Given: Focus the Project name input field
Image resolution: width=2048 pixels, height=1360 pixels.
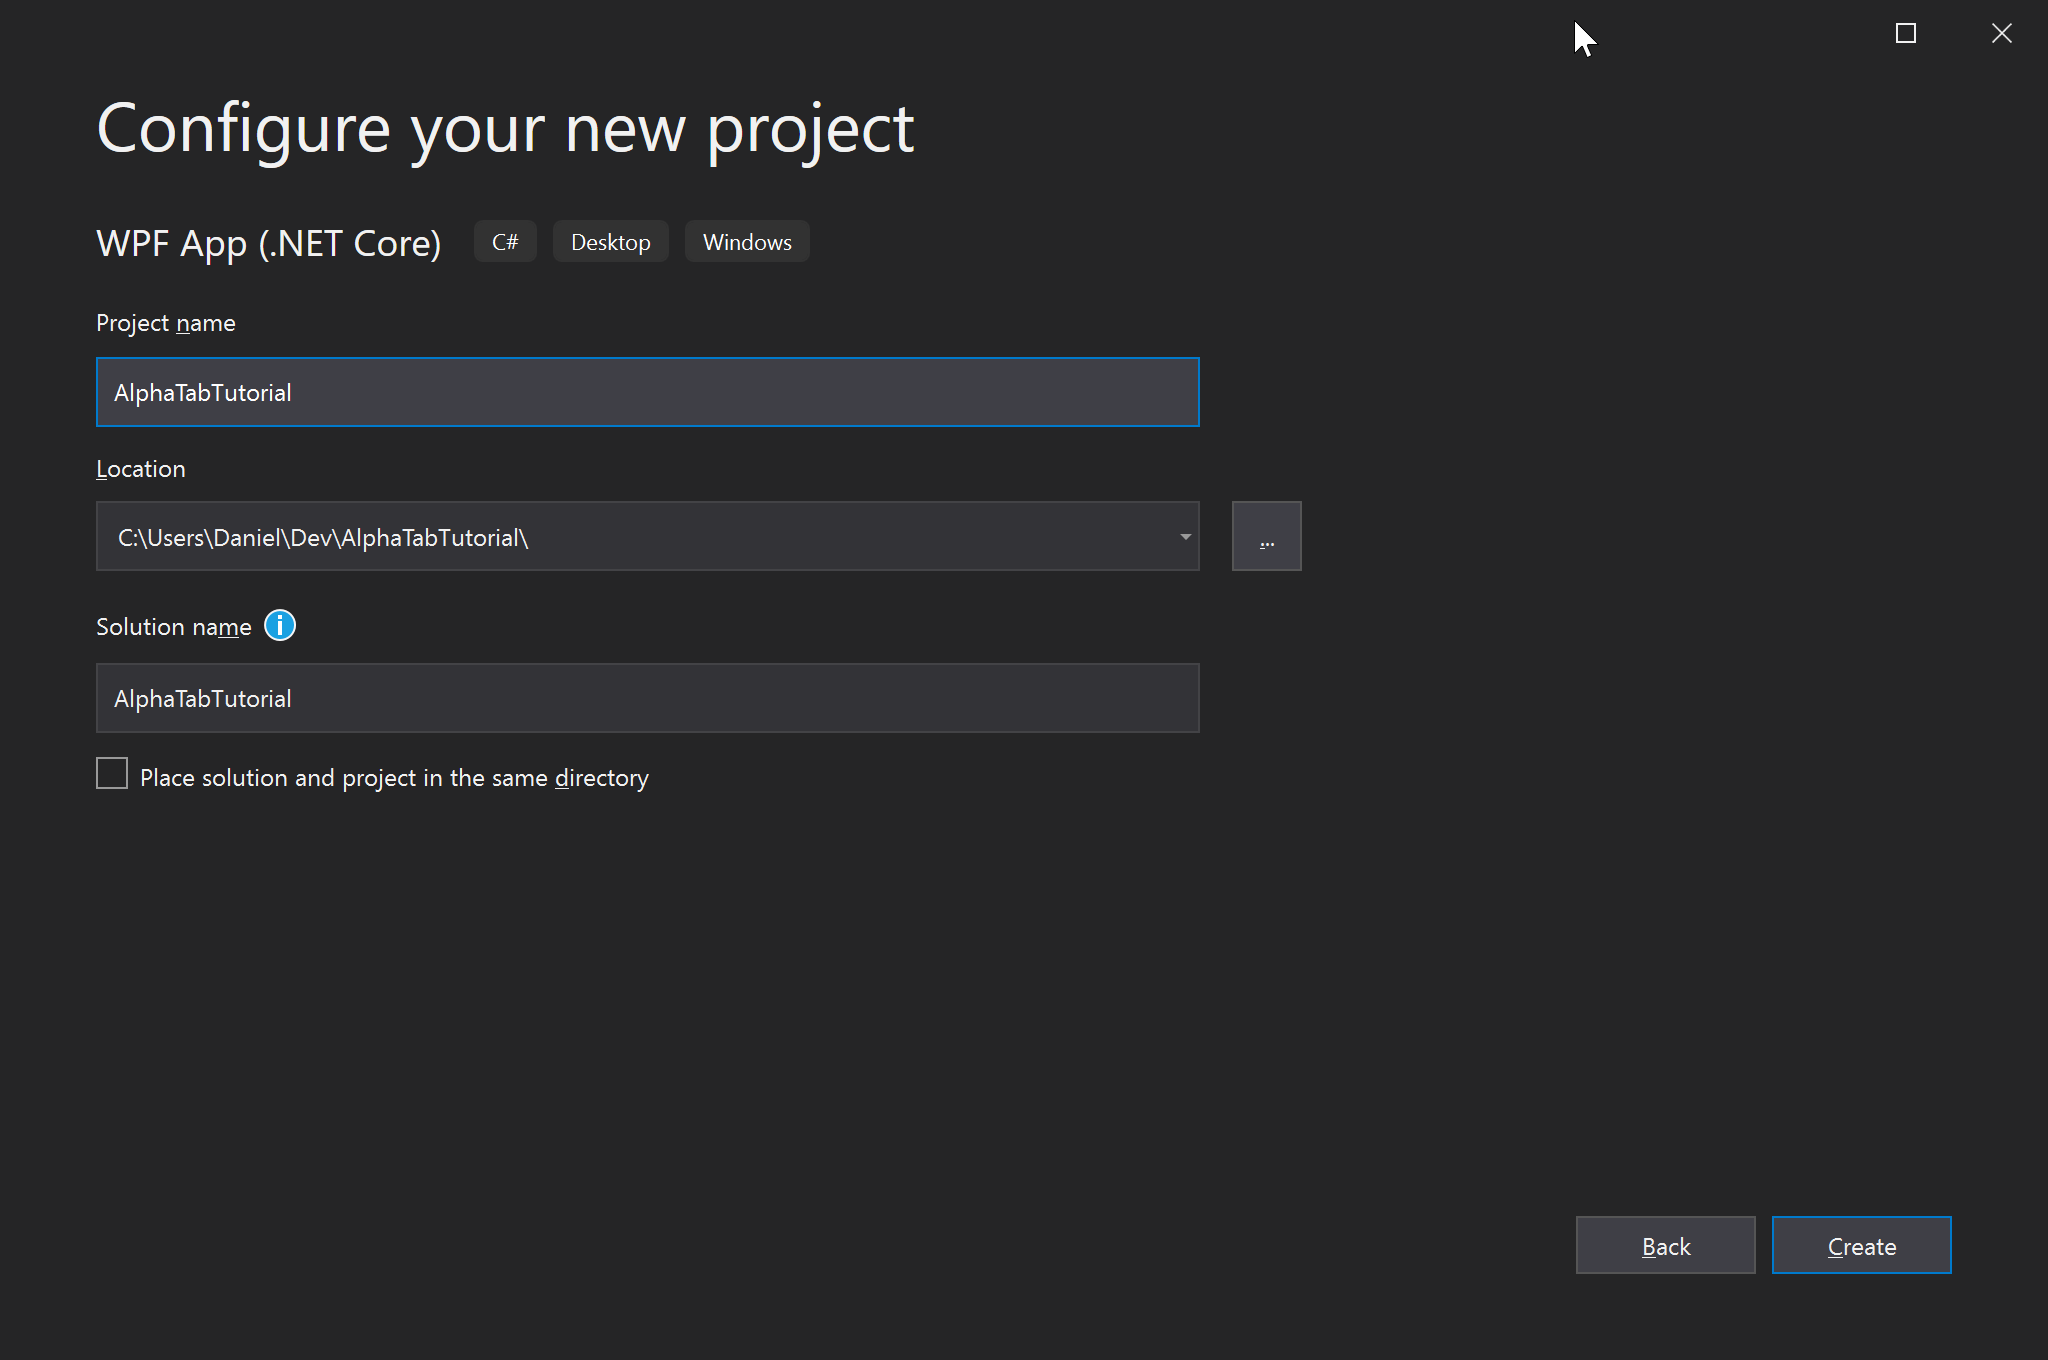Looking at the screenshot, I should click(x=647, y=392).
